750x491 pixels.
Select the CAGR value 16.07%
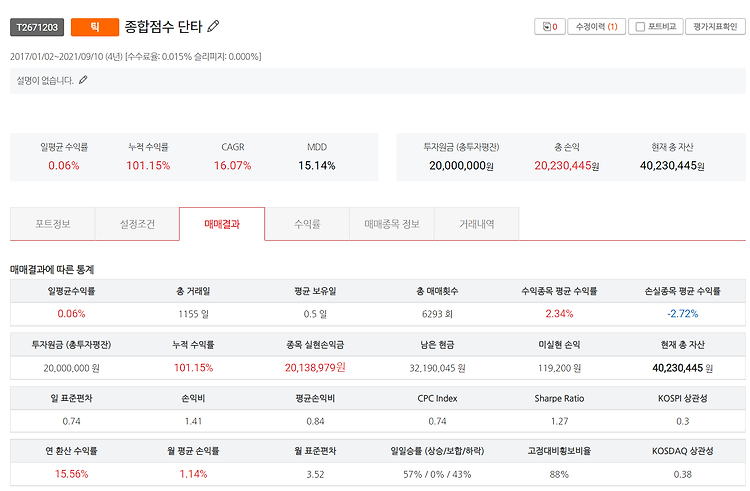pyautogui.click(x=232, y=166)
